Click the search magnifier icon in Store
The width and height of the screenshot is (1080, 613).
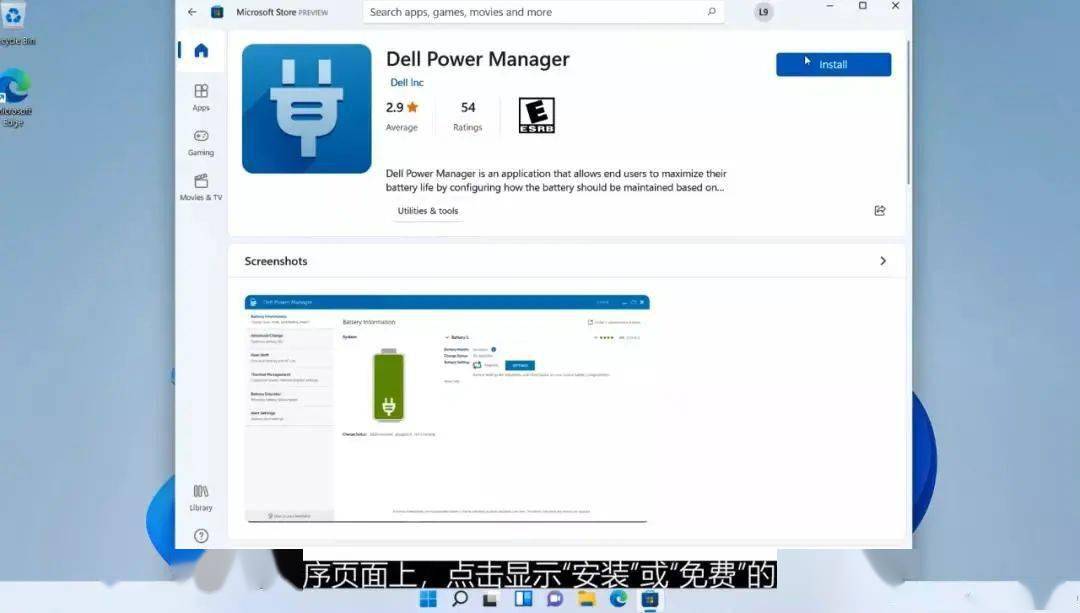712,12
